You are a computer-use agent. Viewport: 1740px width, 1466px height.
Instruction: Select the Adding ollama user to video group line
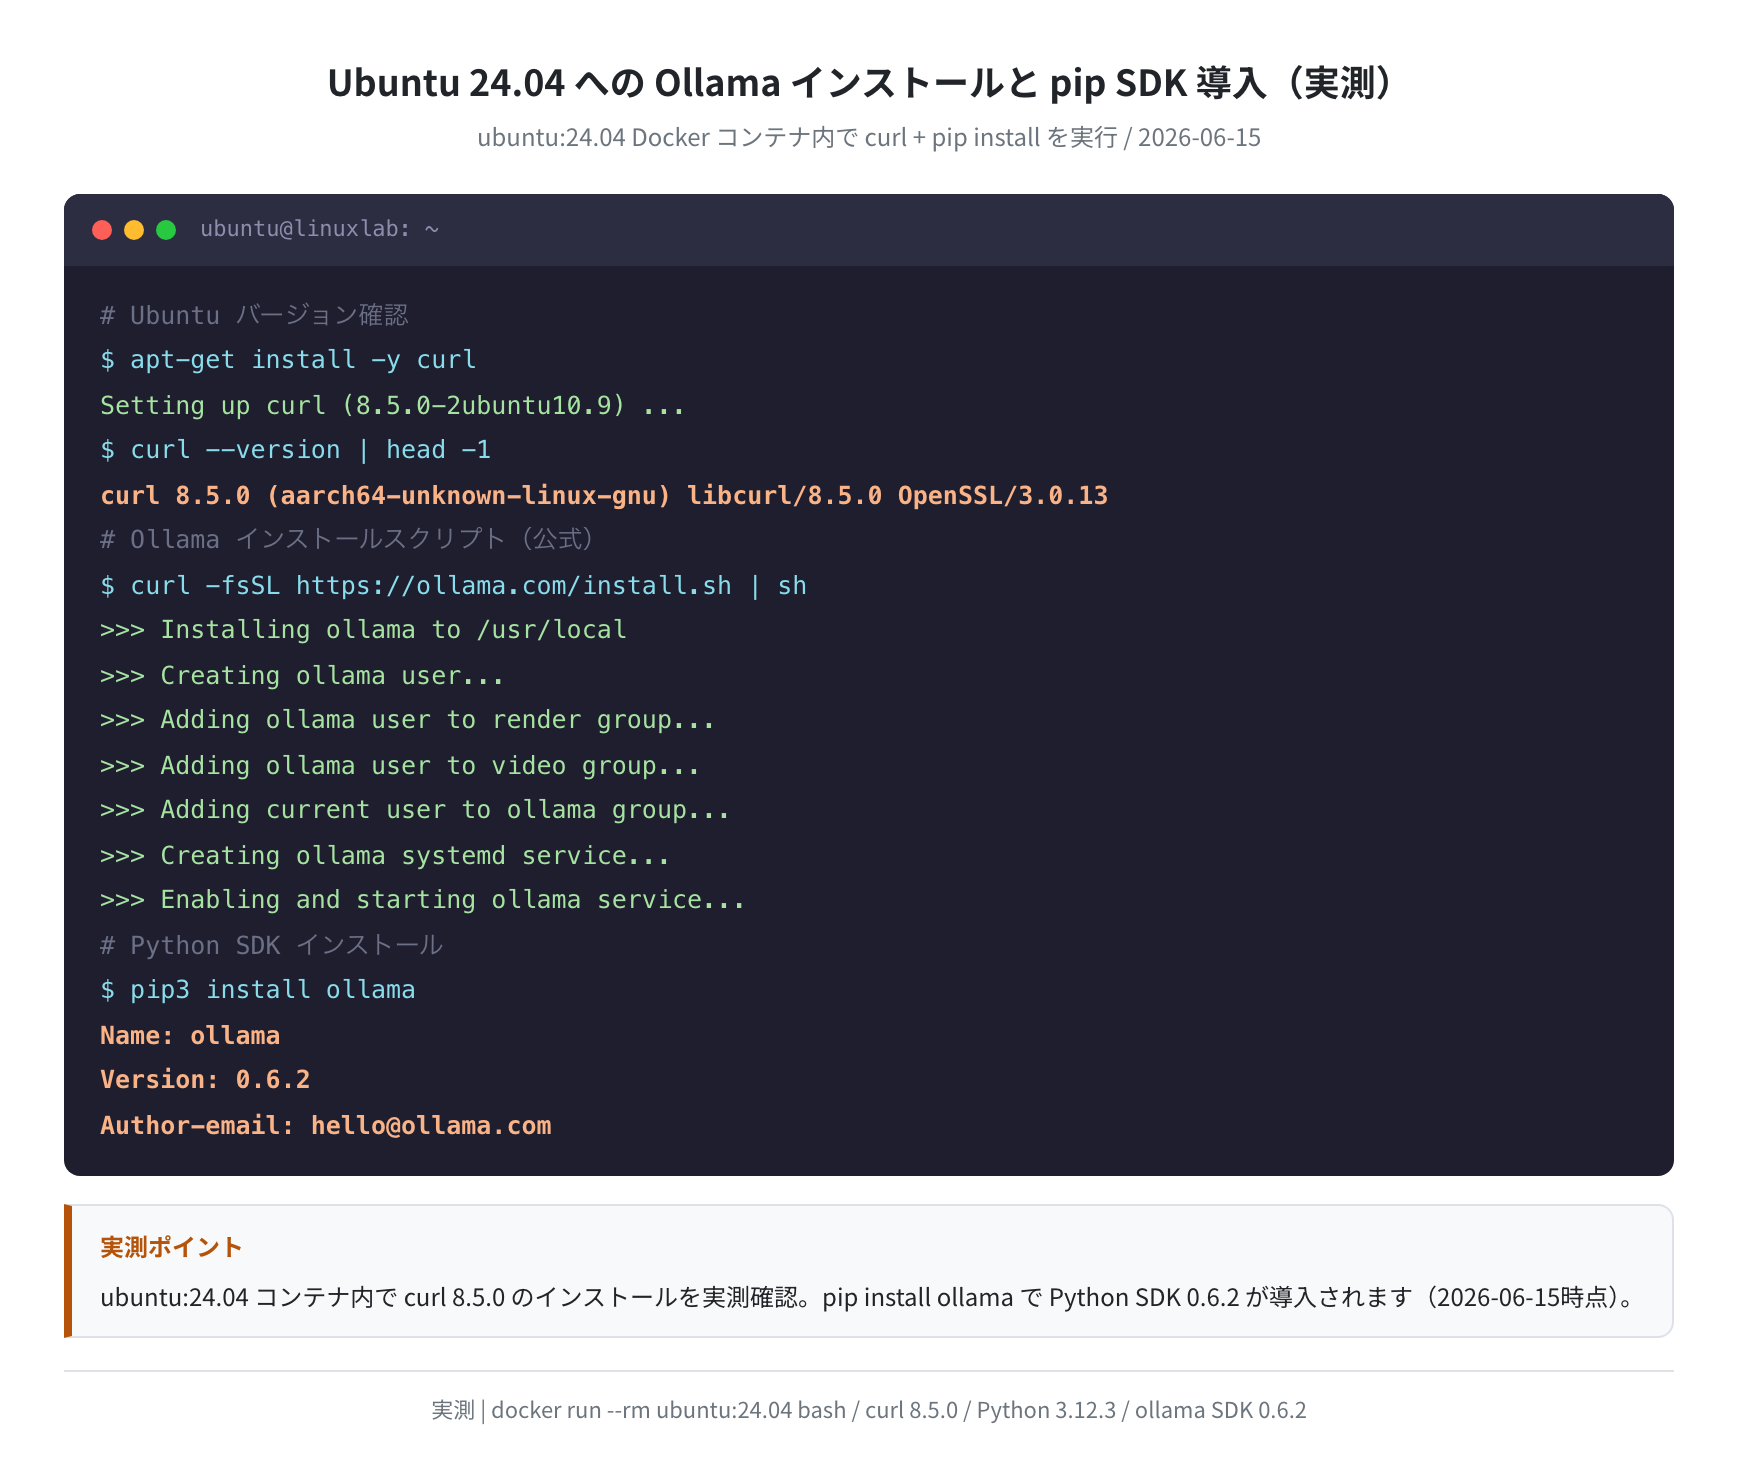click(400, 765)
